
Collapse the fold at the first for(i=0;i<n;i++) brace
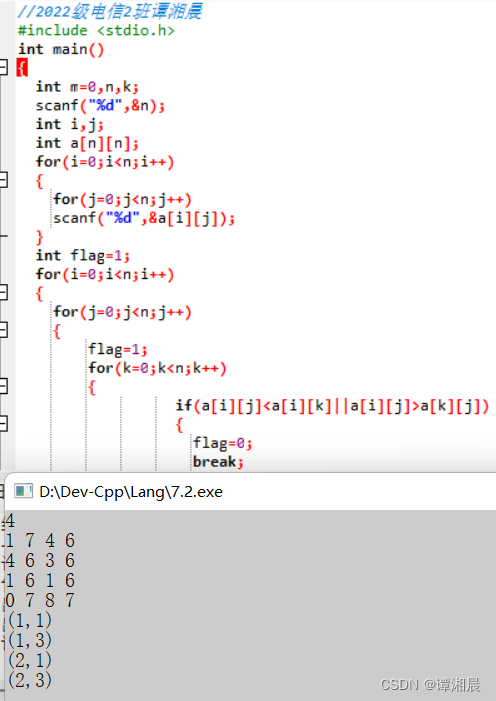3,180
